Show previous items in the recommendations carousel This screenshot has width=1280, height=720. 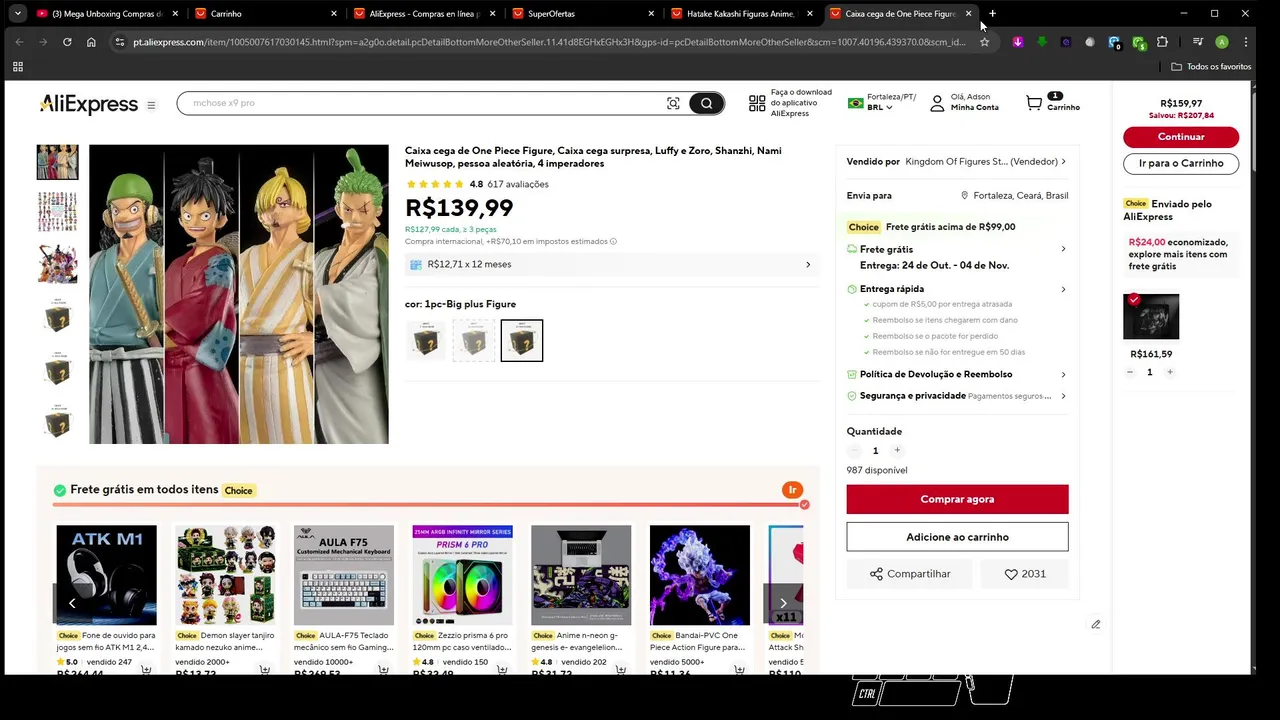click(72, 603)
